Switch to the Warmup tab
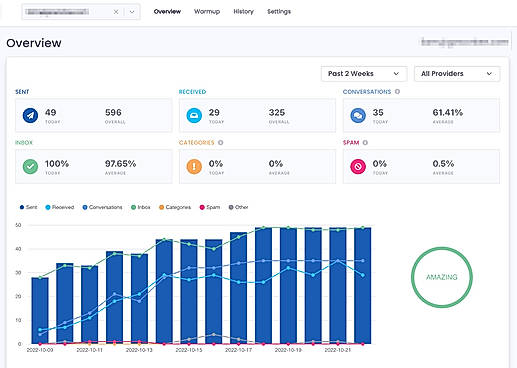Viewport: 517px width, 368px height. coord(207,12)
